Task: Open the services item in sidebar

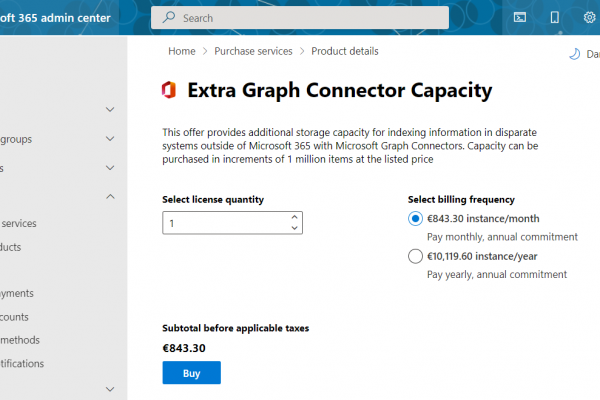Action: point(19,223)
